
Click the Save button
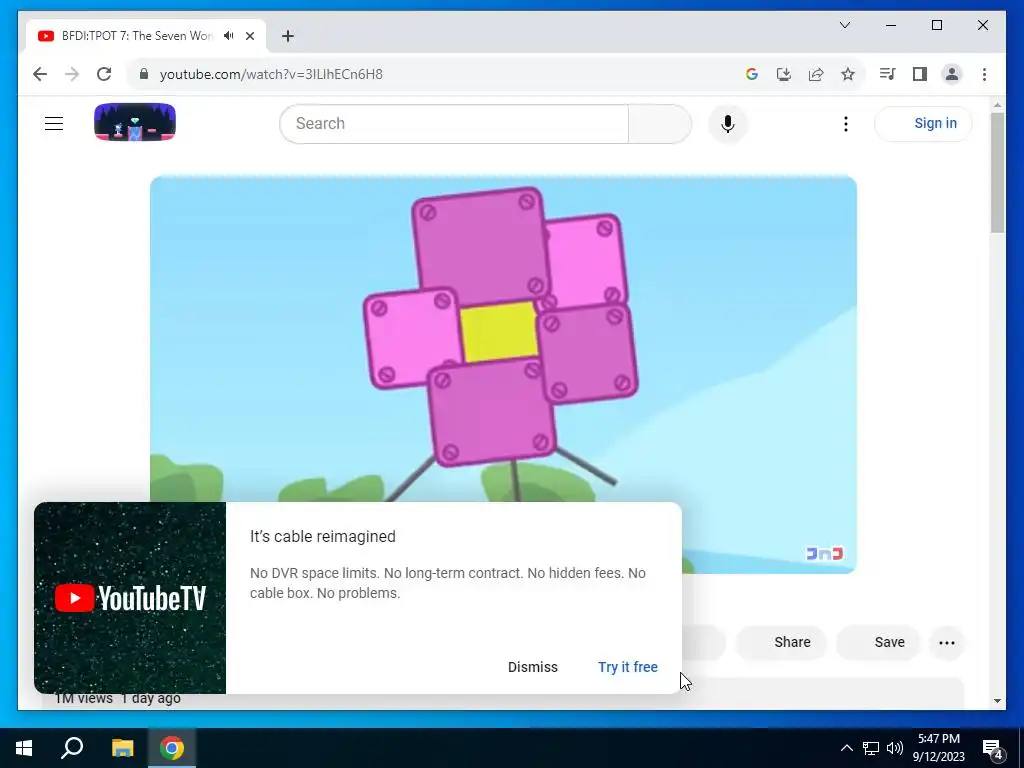(x=878, y=642)
